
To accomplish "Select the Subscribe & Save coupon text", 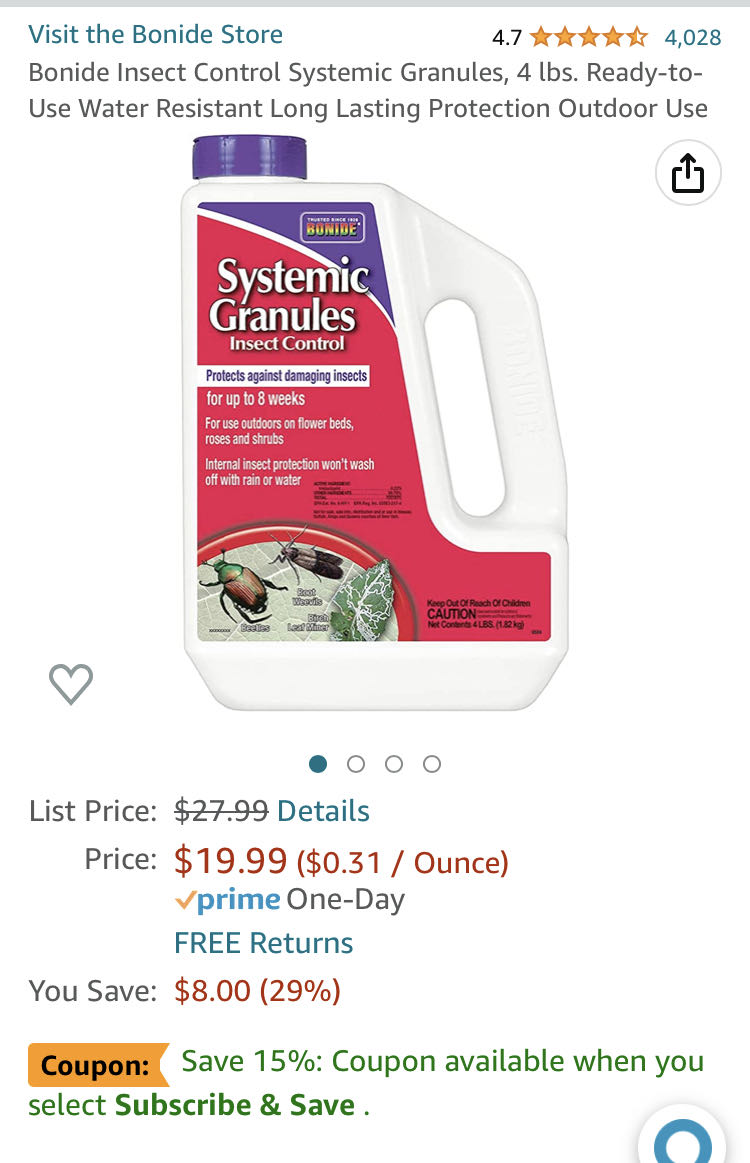I will [234, 1105].
